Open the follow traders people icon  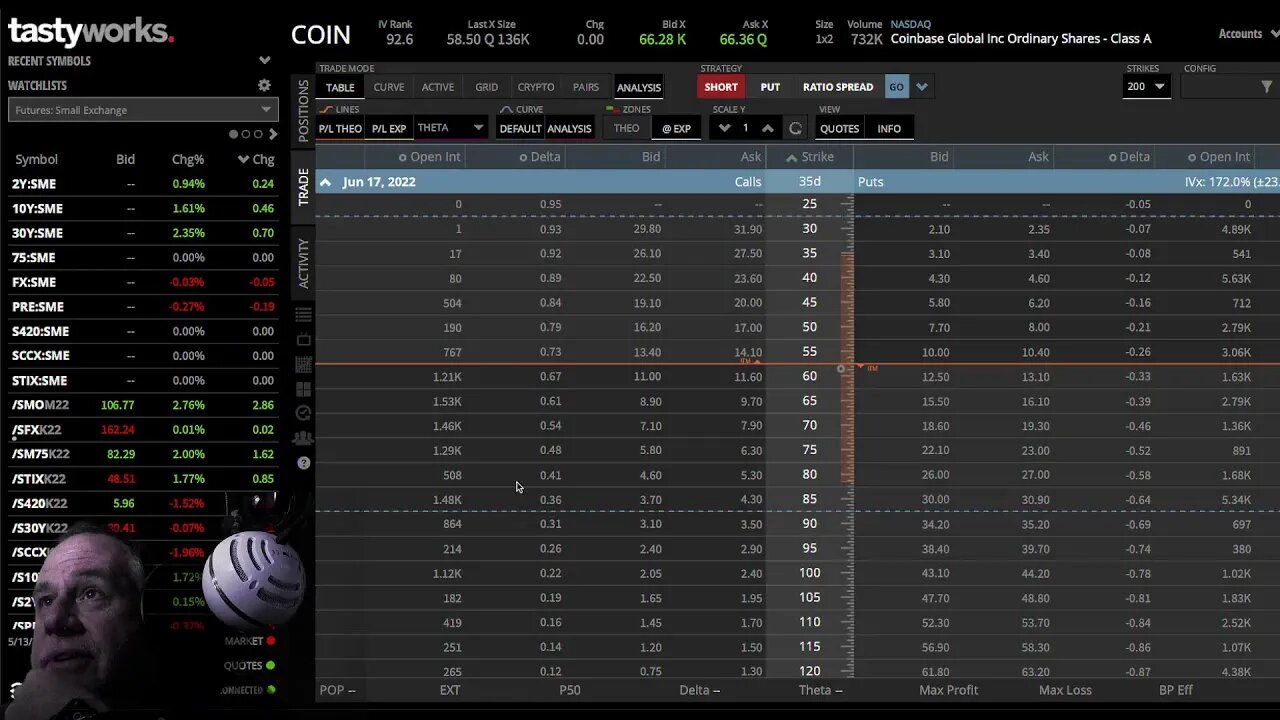click(304, 438)
